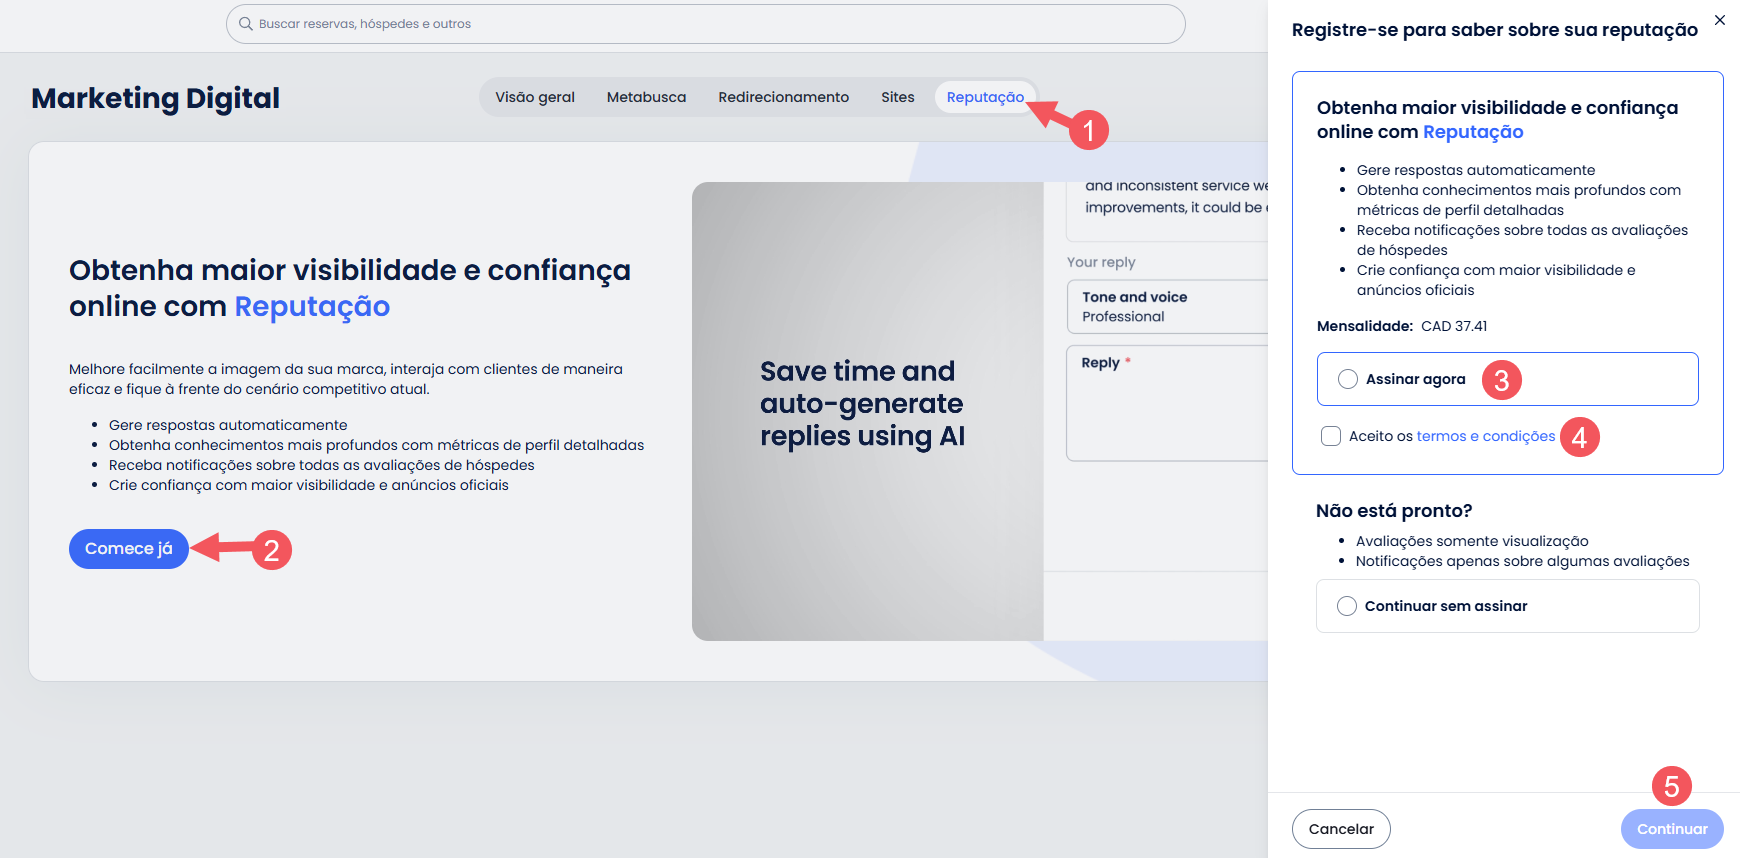Click the 'Marketing Digital' page title
This screenshot has height=858, width=1740.
pyautogui.click(x=155, y=98)
